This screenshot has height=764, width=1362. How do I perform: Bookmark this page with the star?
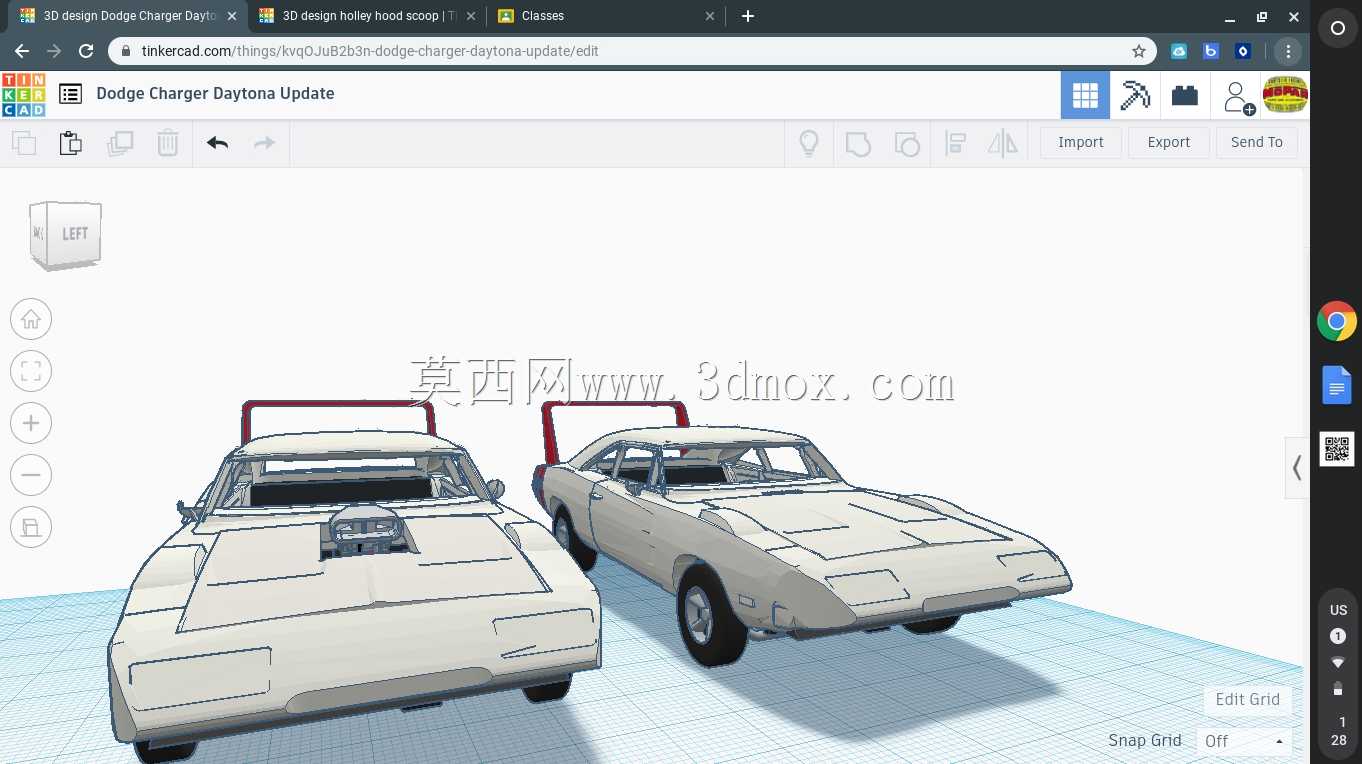click(x=1138, y=51)
